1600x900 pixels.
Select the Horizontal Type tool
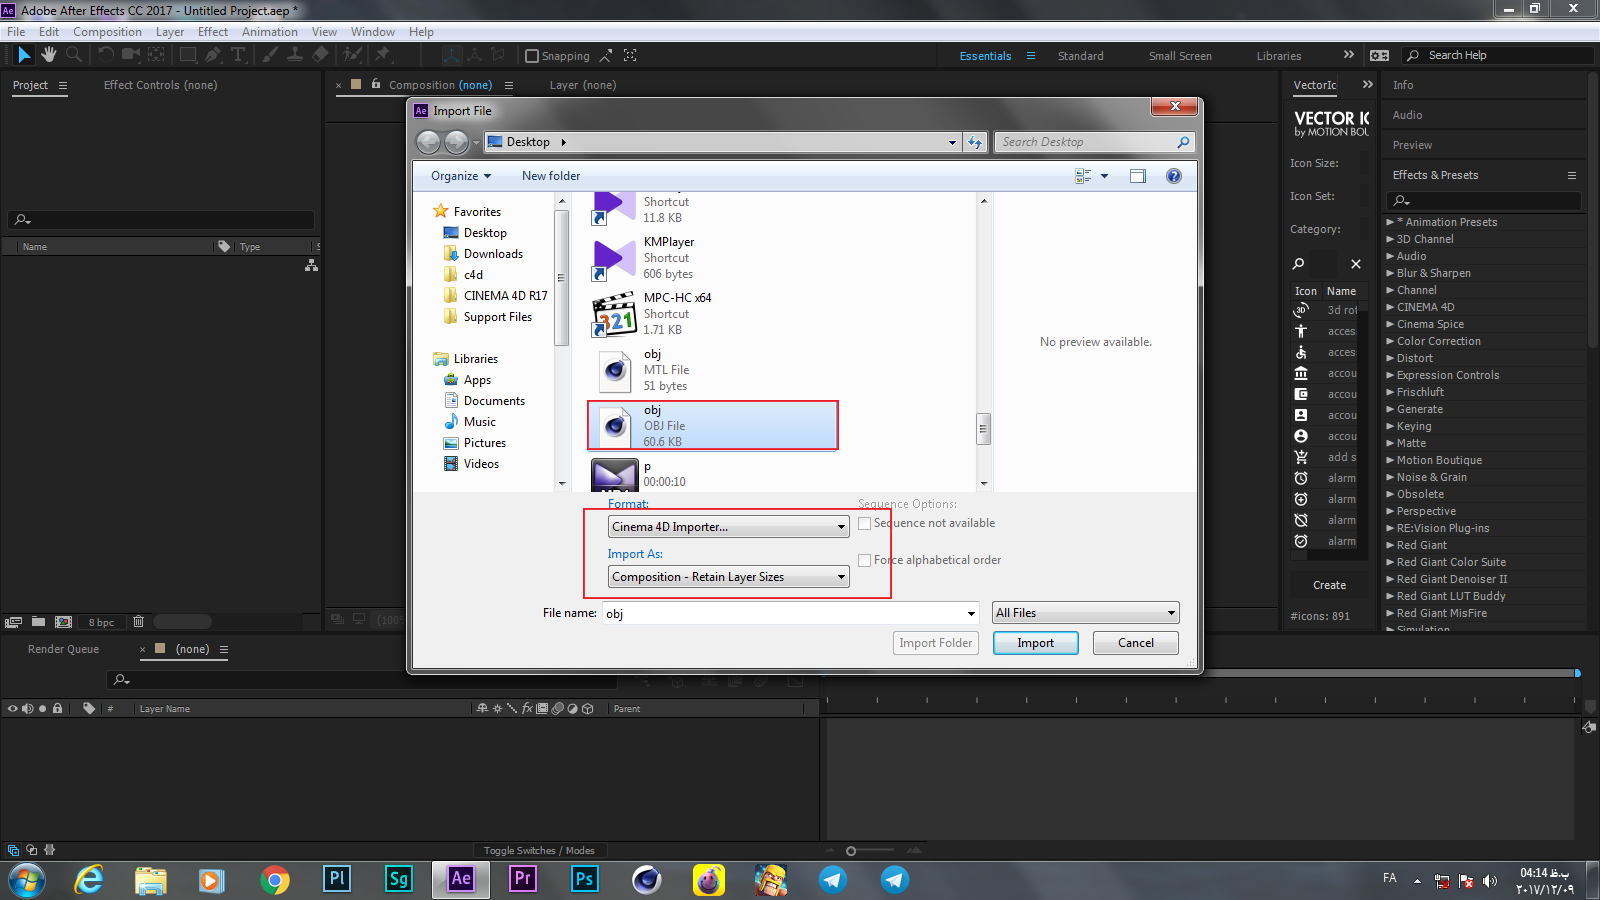coord(238,55)
